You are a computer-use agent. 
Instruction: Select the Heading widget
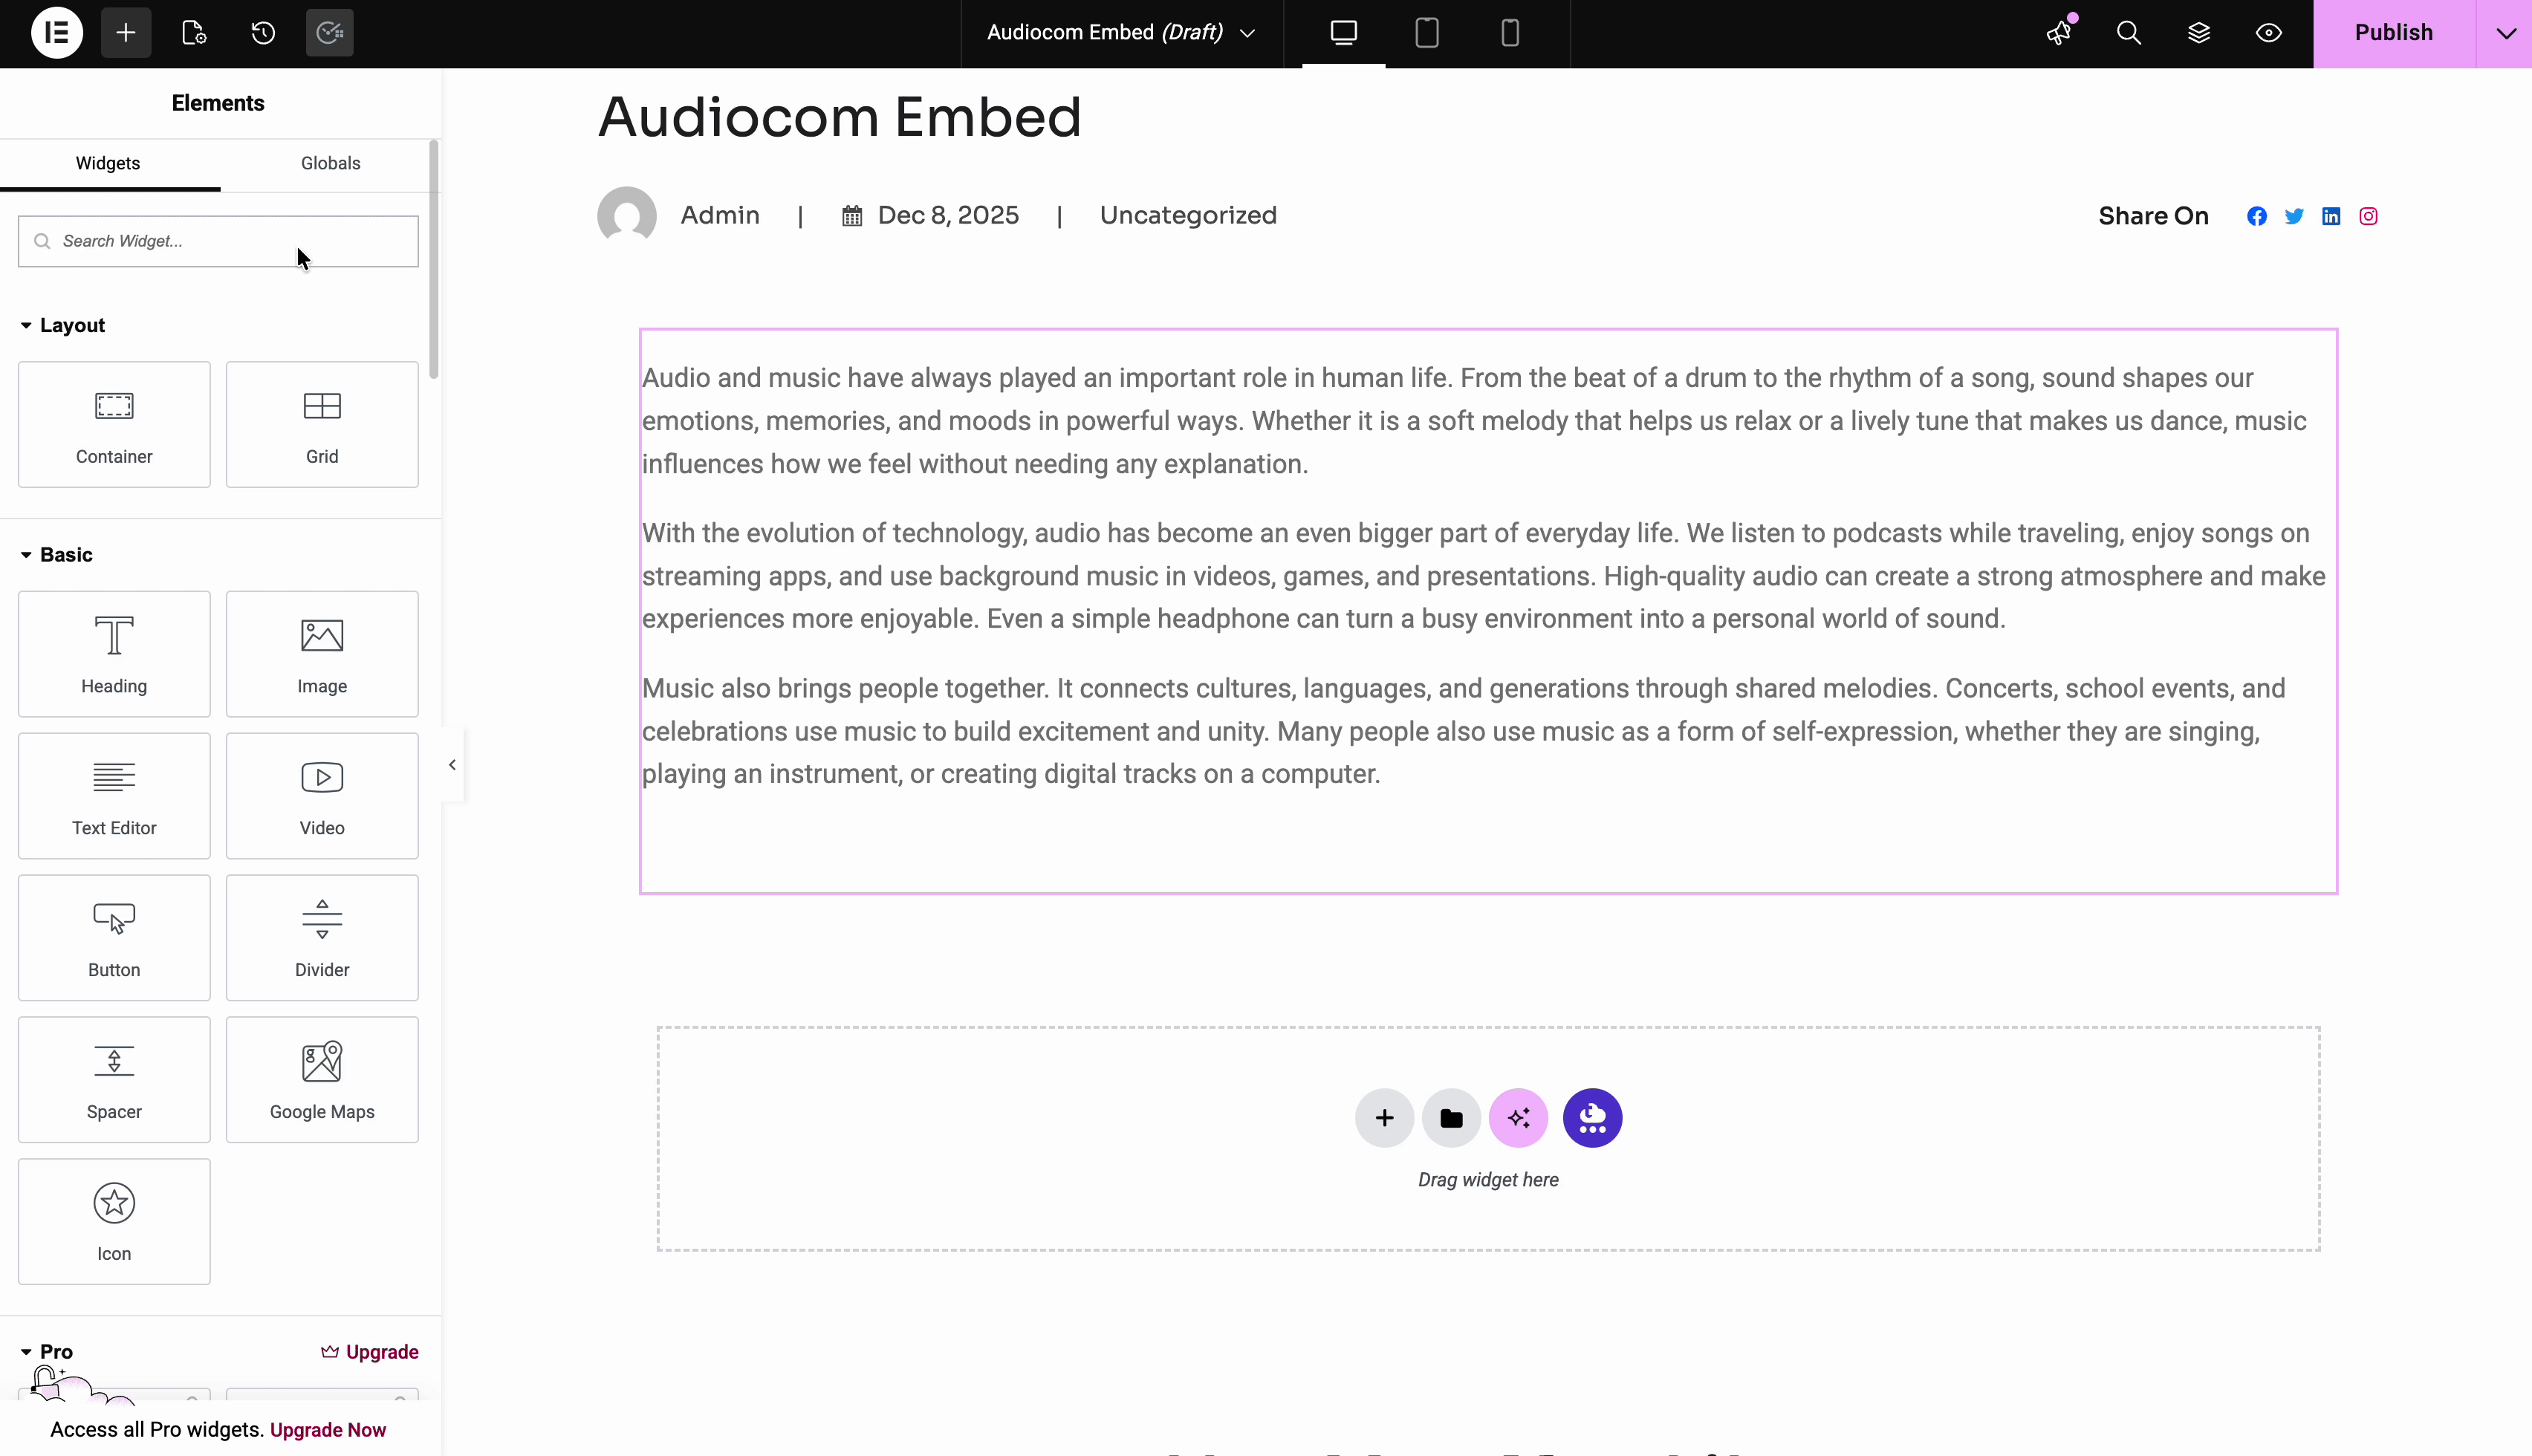[x=113, y=653]
